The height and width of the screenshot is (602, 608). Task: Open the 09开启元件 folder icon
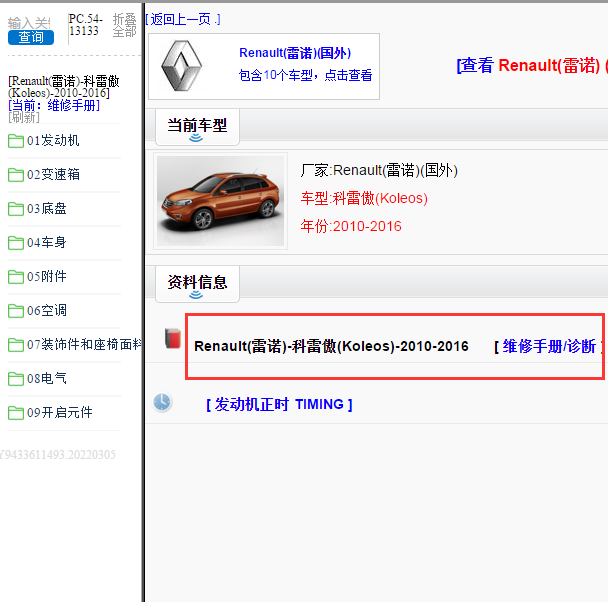(16, 412)
